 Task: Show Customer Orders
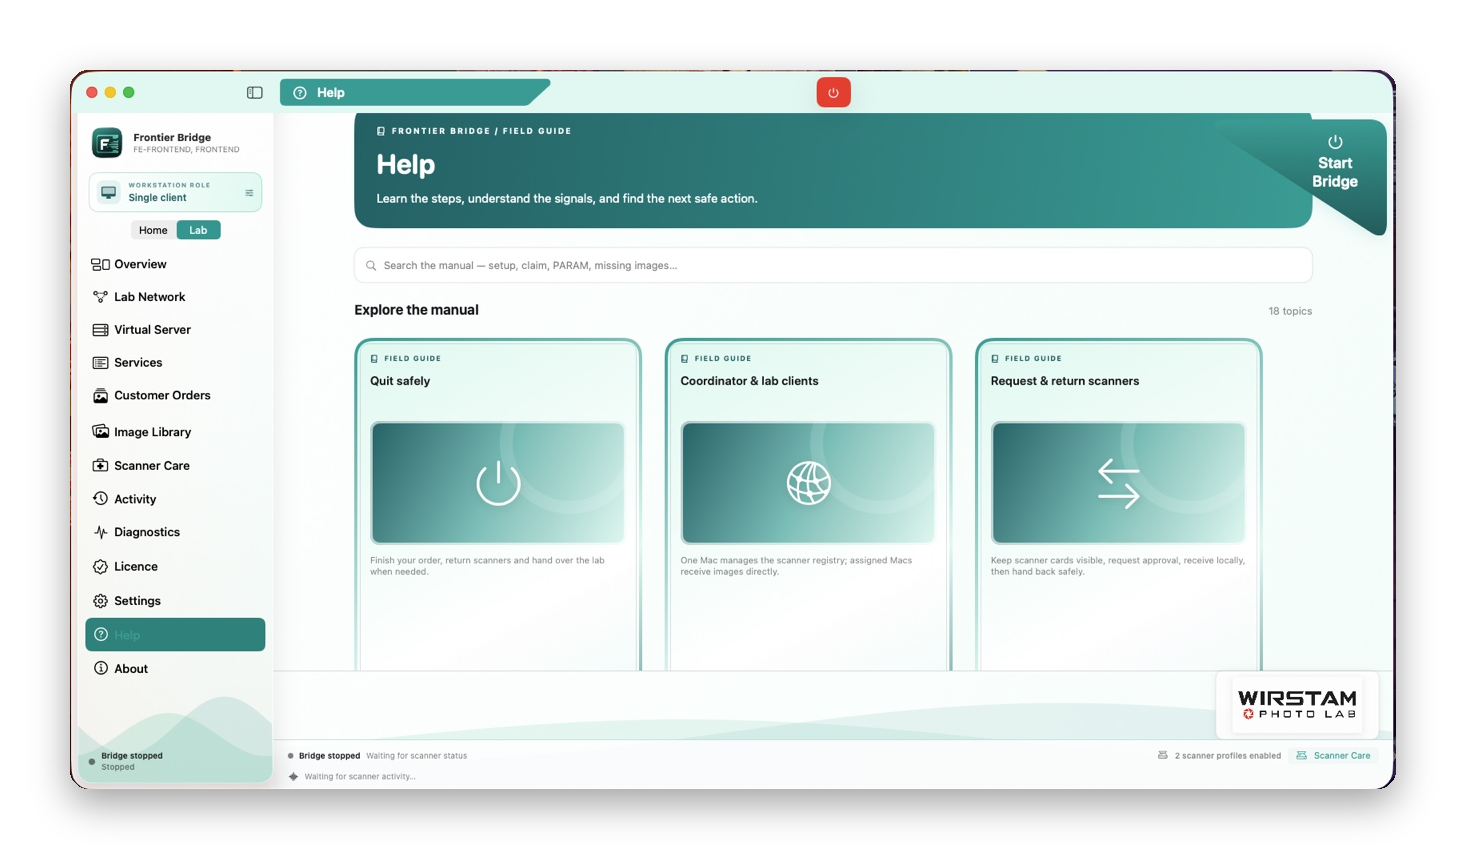(175, 396)
